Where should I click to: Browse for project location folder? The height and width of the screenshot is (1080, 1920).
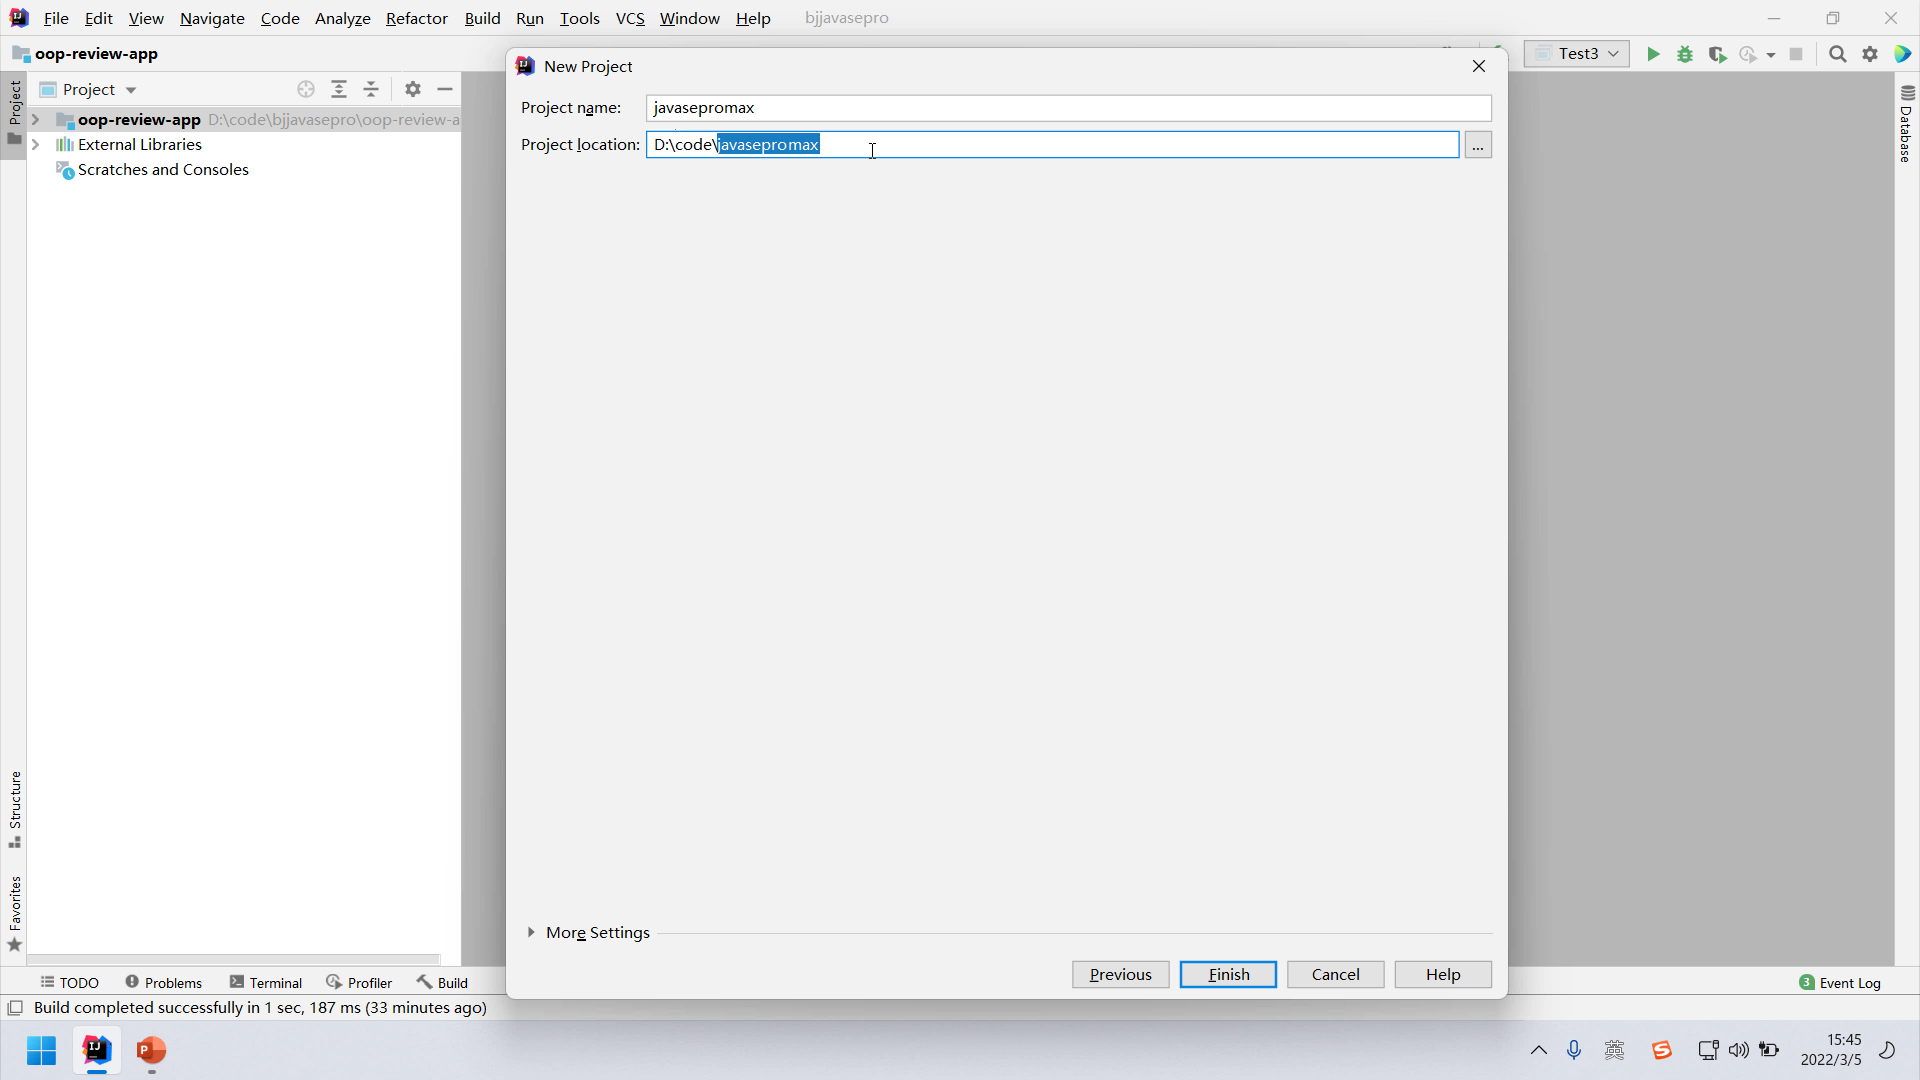pyautogui.click(x=1477, y=145)
